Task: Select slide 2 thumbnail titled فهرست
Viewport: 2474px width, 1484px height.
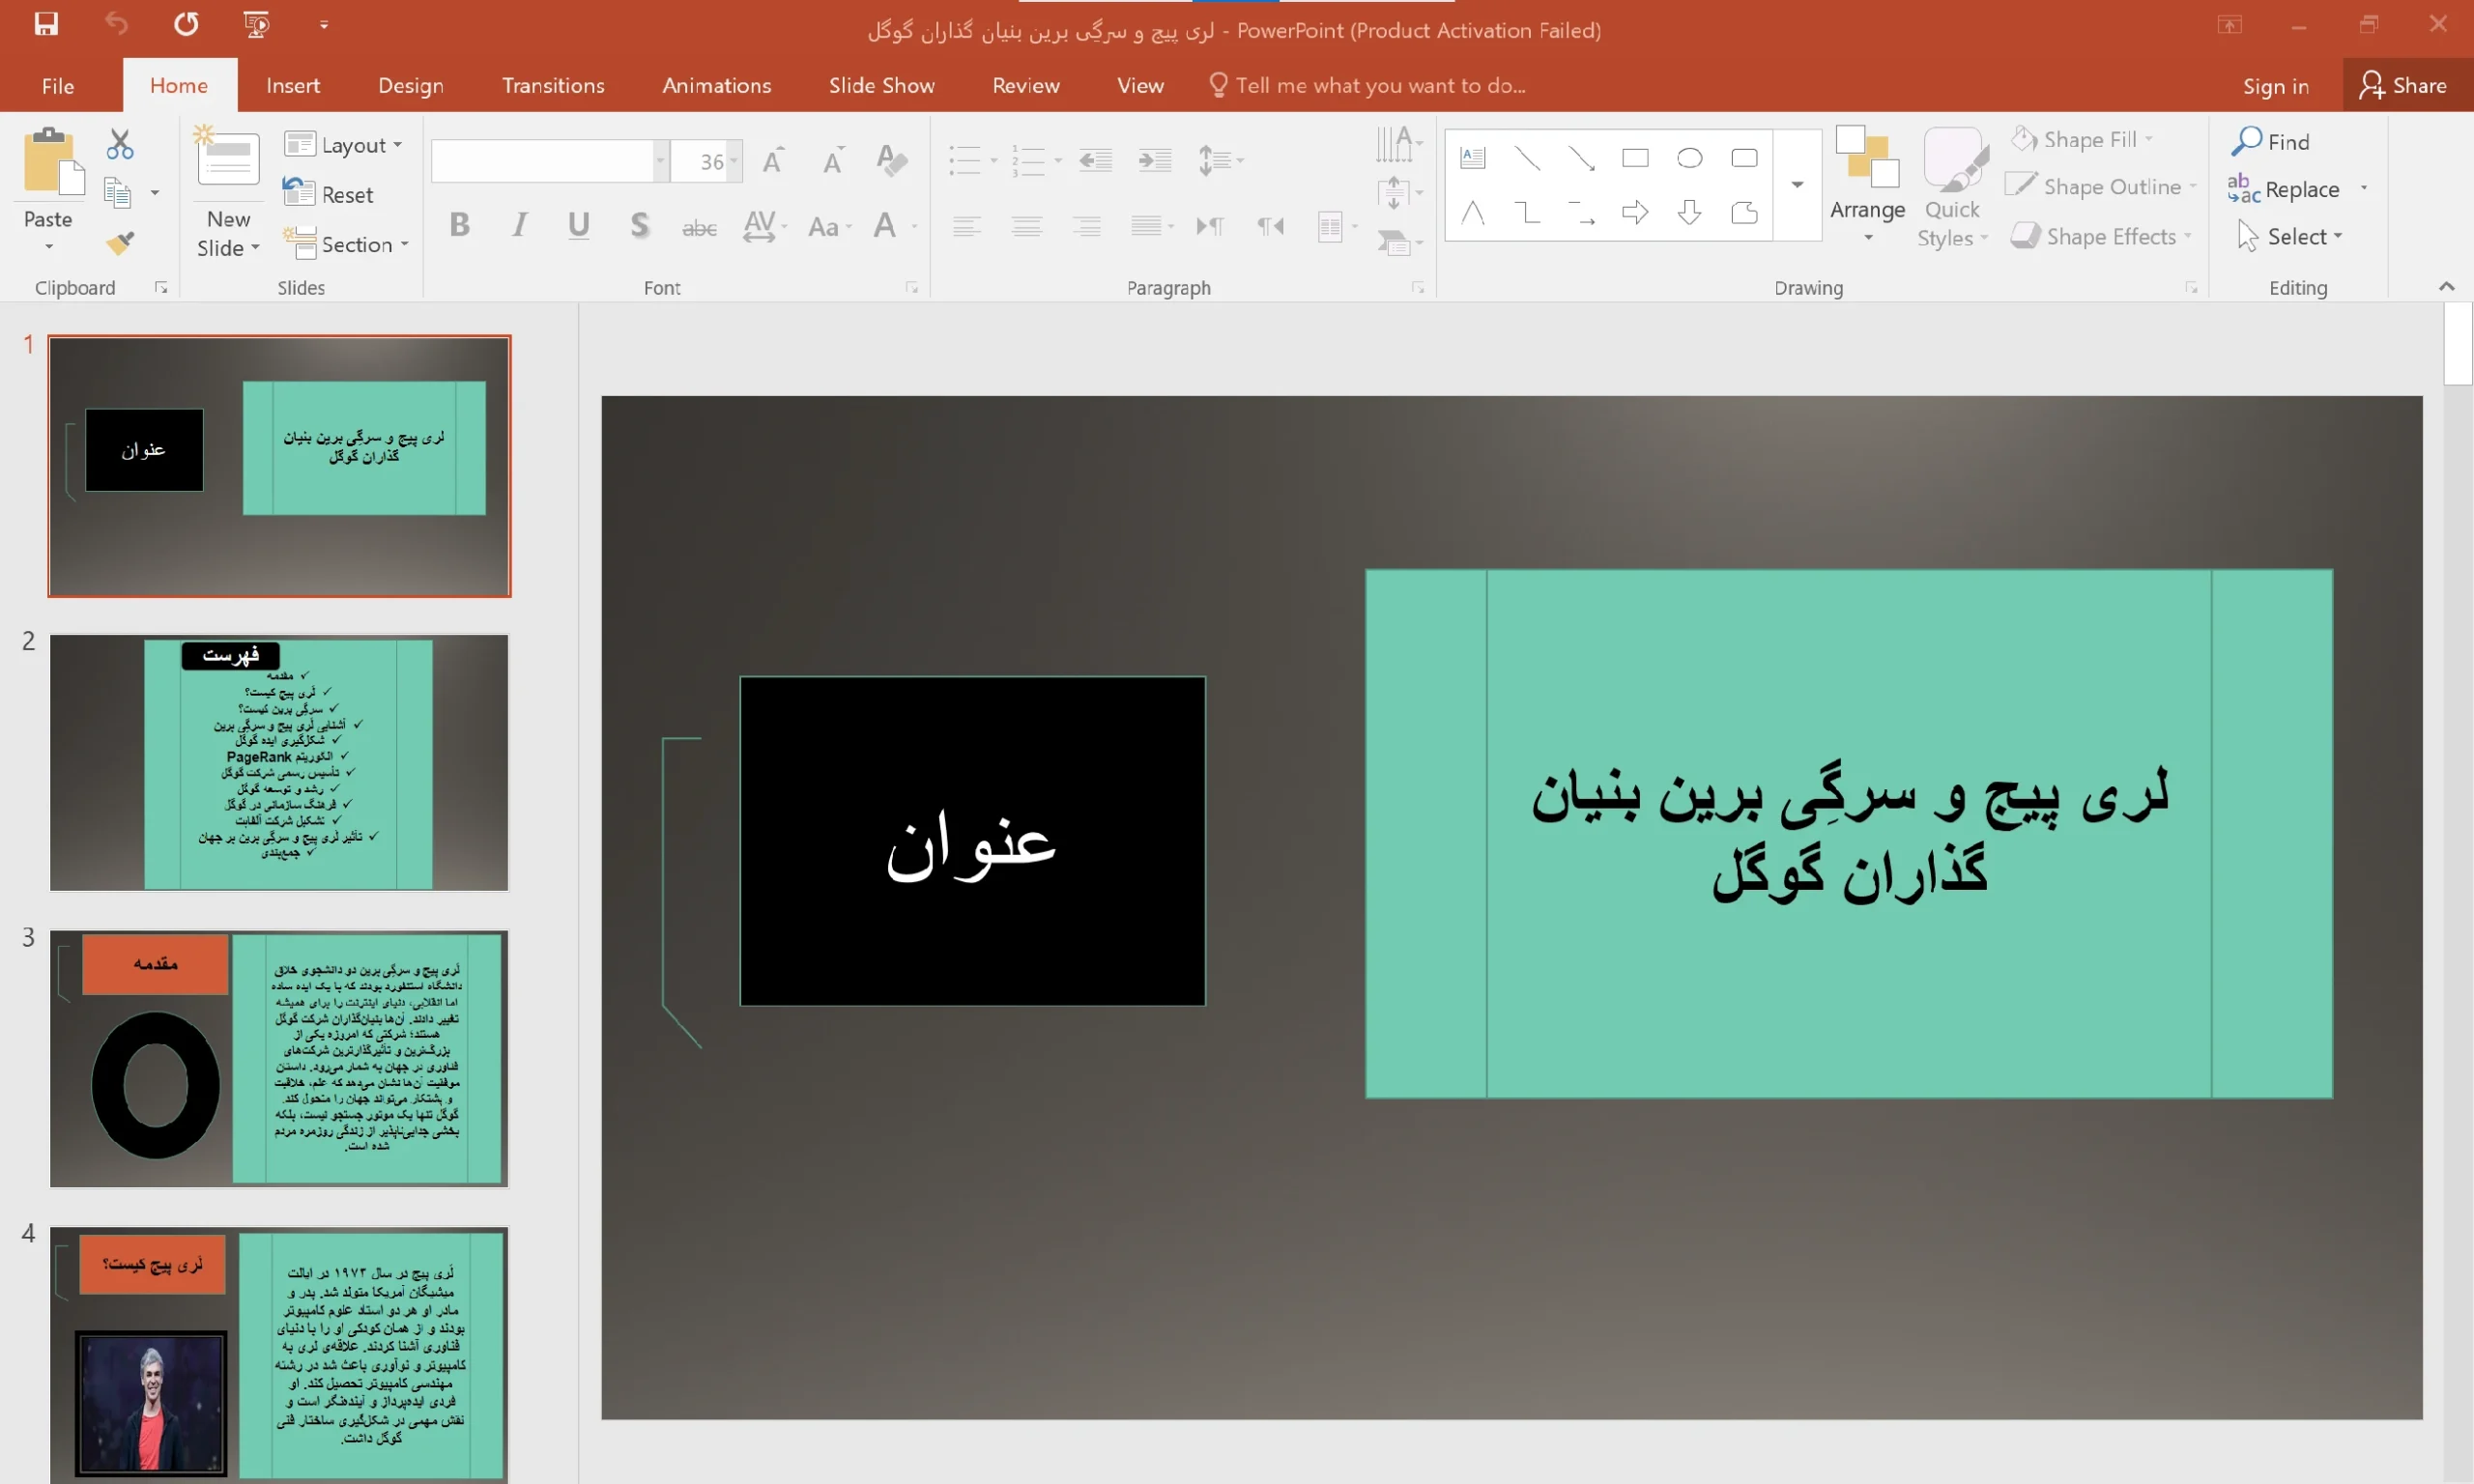Action: coord(279,762)
